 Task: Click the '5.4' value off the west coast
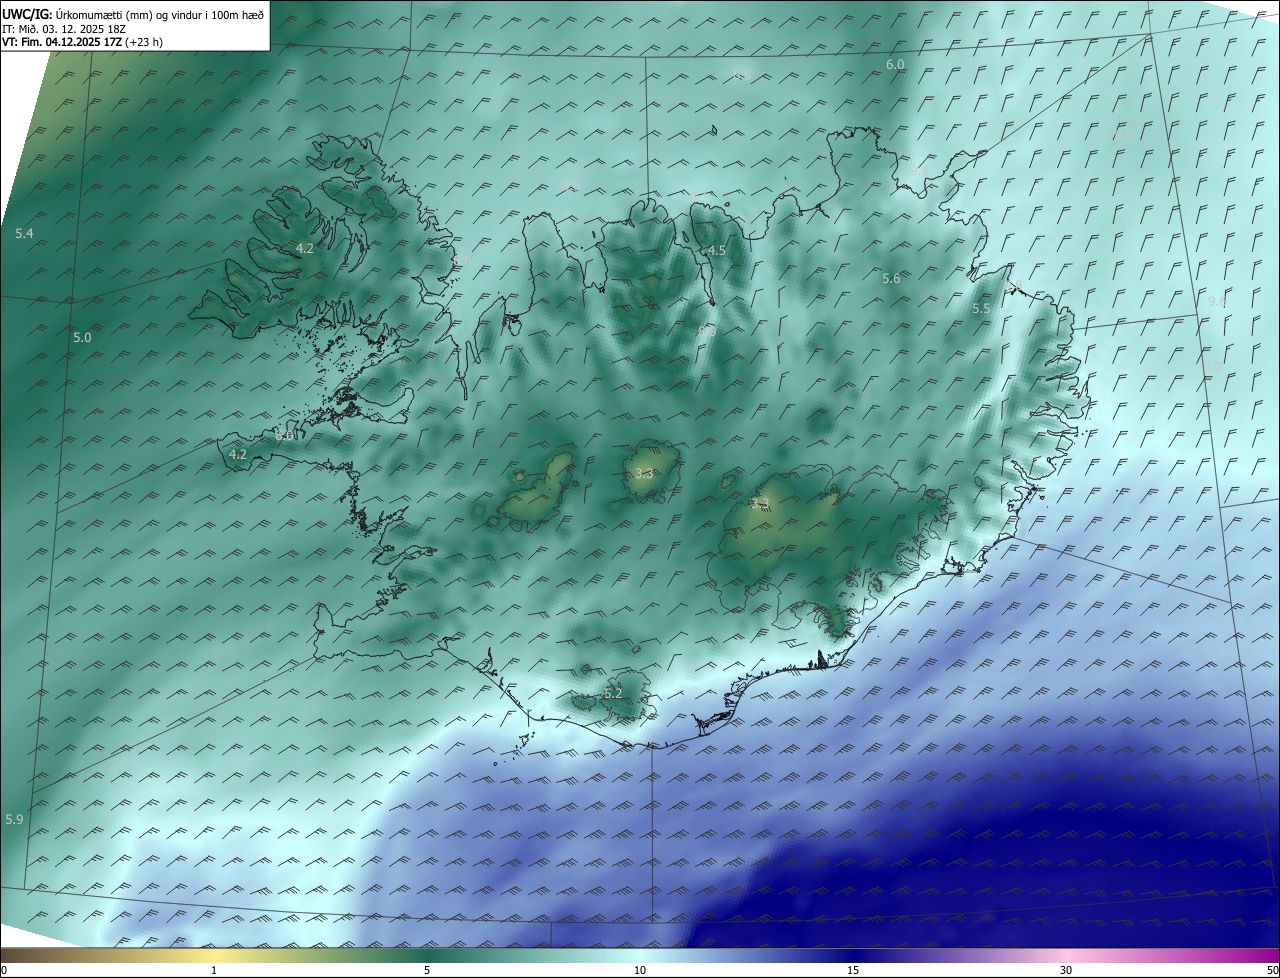tap(25, 233)
